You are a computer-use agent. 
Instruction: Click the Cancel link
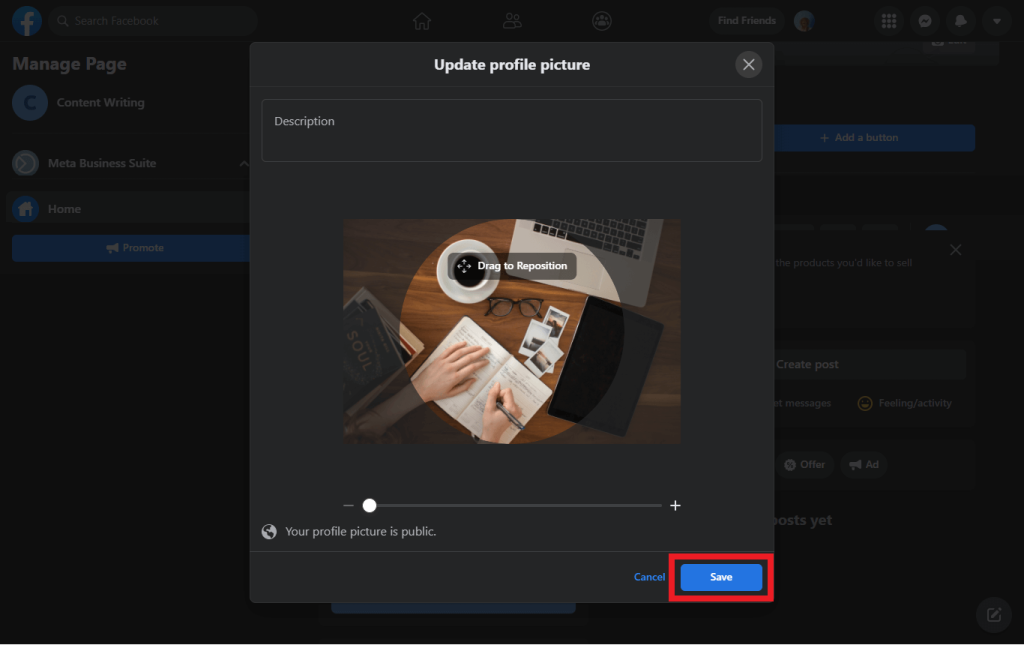[x=649, y=577]
